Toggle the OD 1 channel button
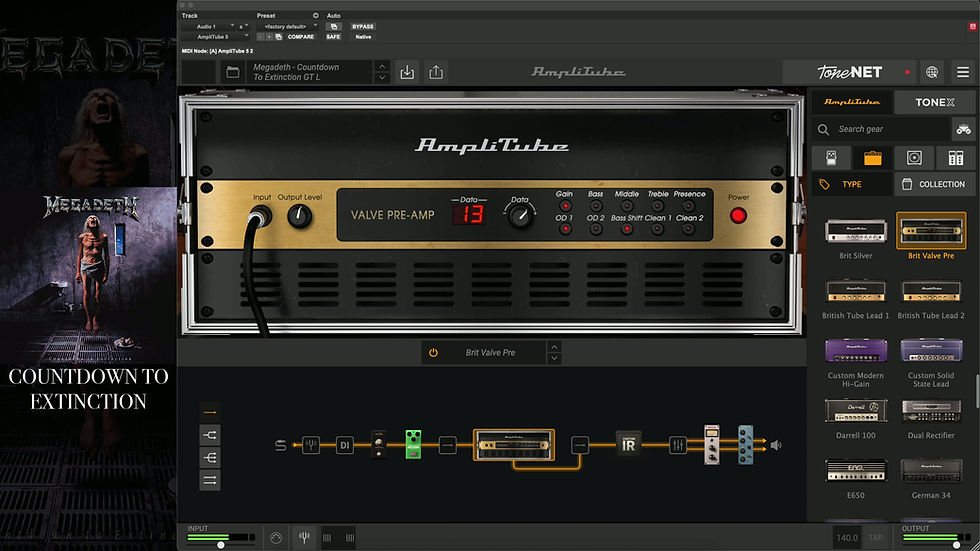The image size is (980, 551). [x=565, y=229]
